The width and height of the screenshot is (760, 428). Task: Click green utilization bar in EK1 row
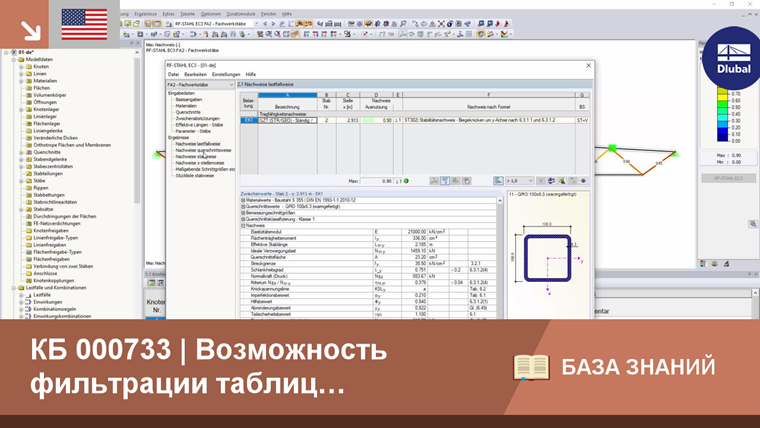[x=369, y=120]
